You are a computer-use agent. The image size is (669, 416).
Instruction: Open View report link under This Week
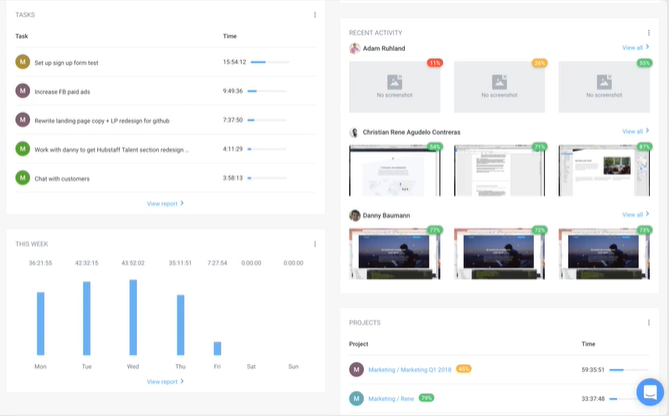(x=165, y=381)
